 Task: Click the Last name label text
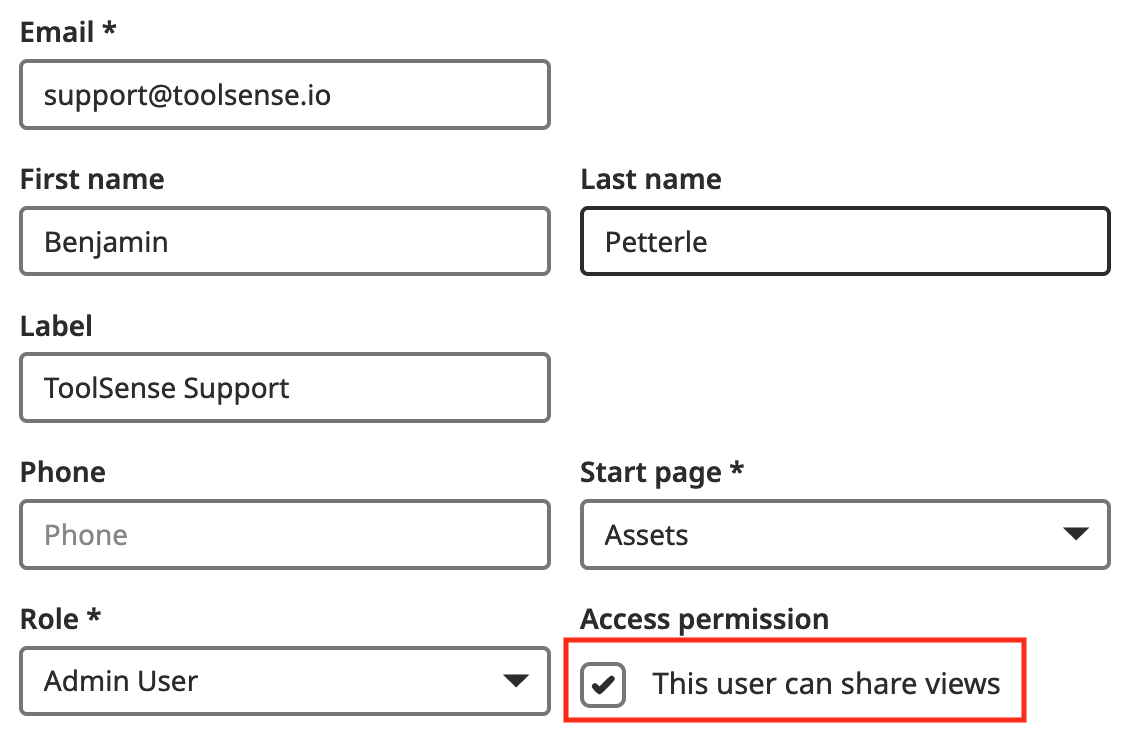(x=650, y=179)
